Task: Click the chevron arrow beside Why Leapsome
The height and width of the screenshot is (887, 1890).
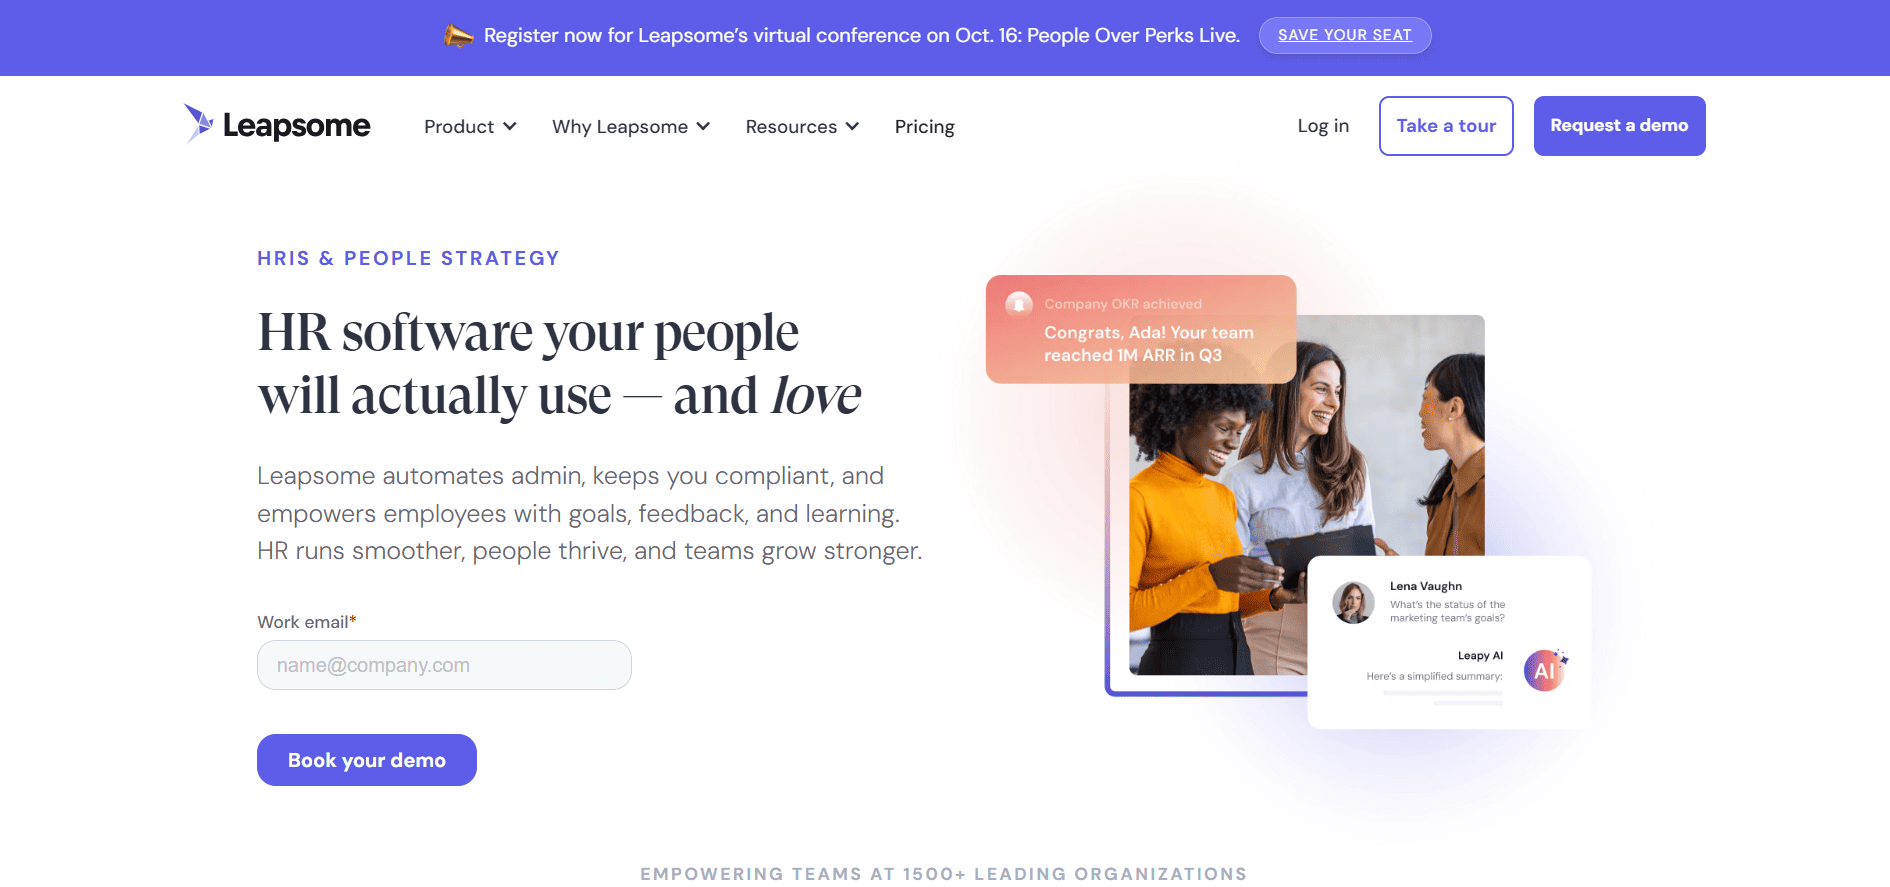Action: (703, 126)
